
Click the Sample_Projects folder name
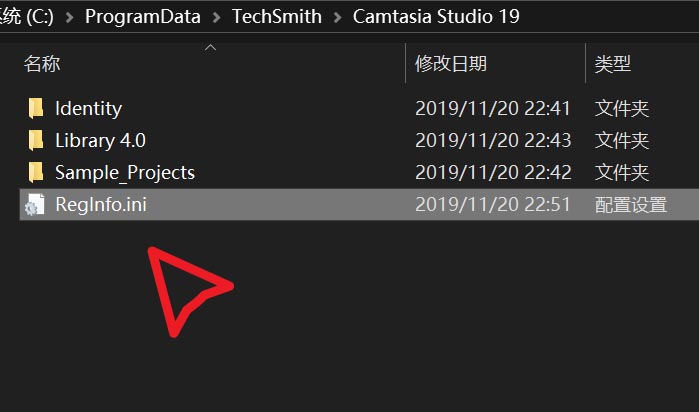pos(125,172)
